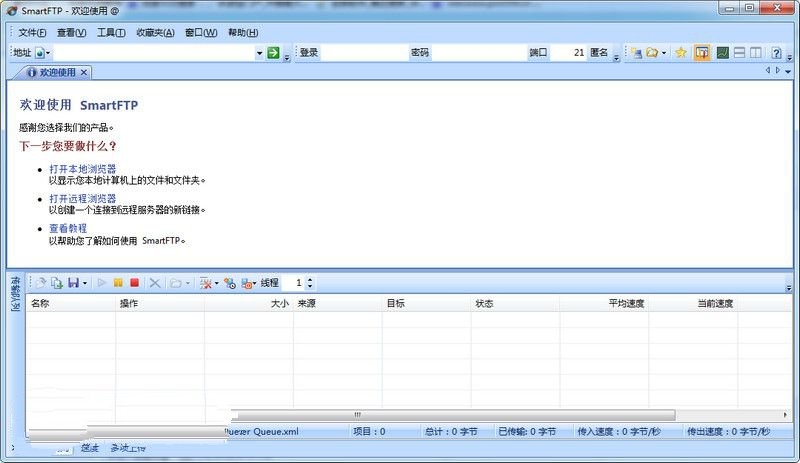Expand the remote browser folder dropdown arrow

664,53
